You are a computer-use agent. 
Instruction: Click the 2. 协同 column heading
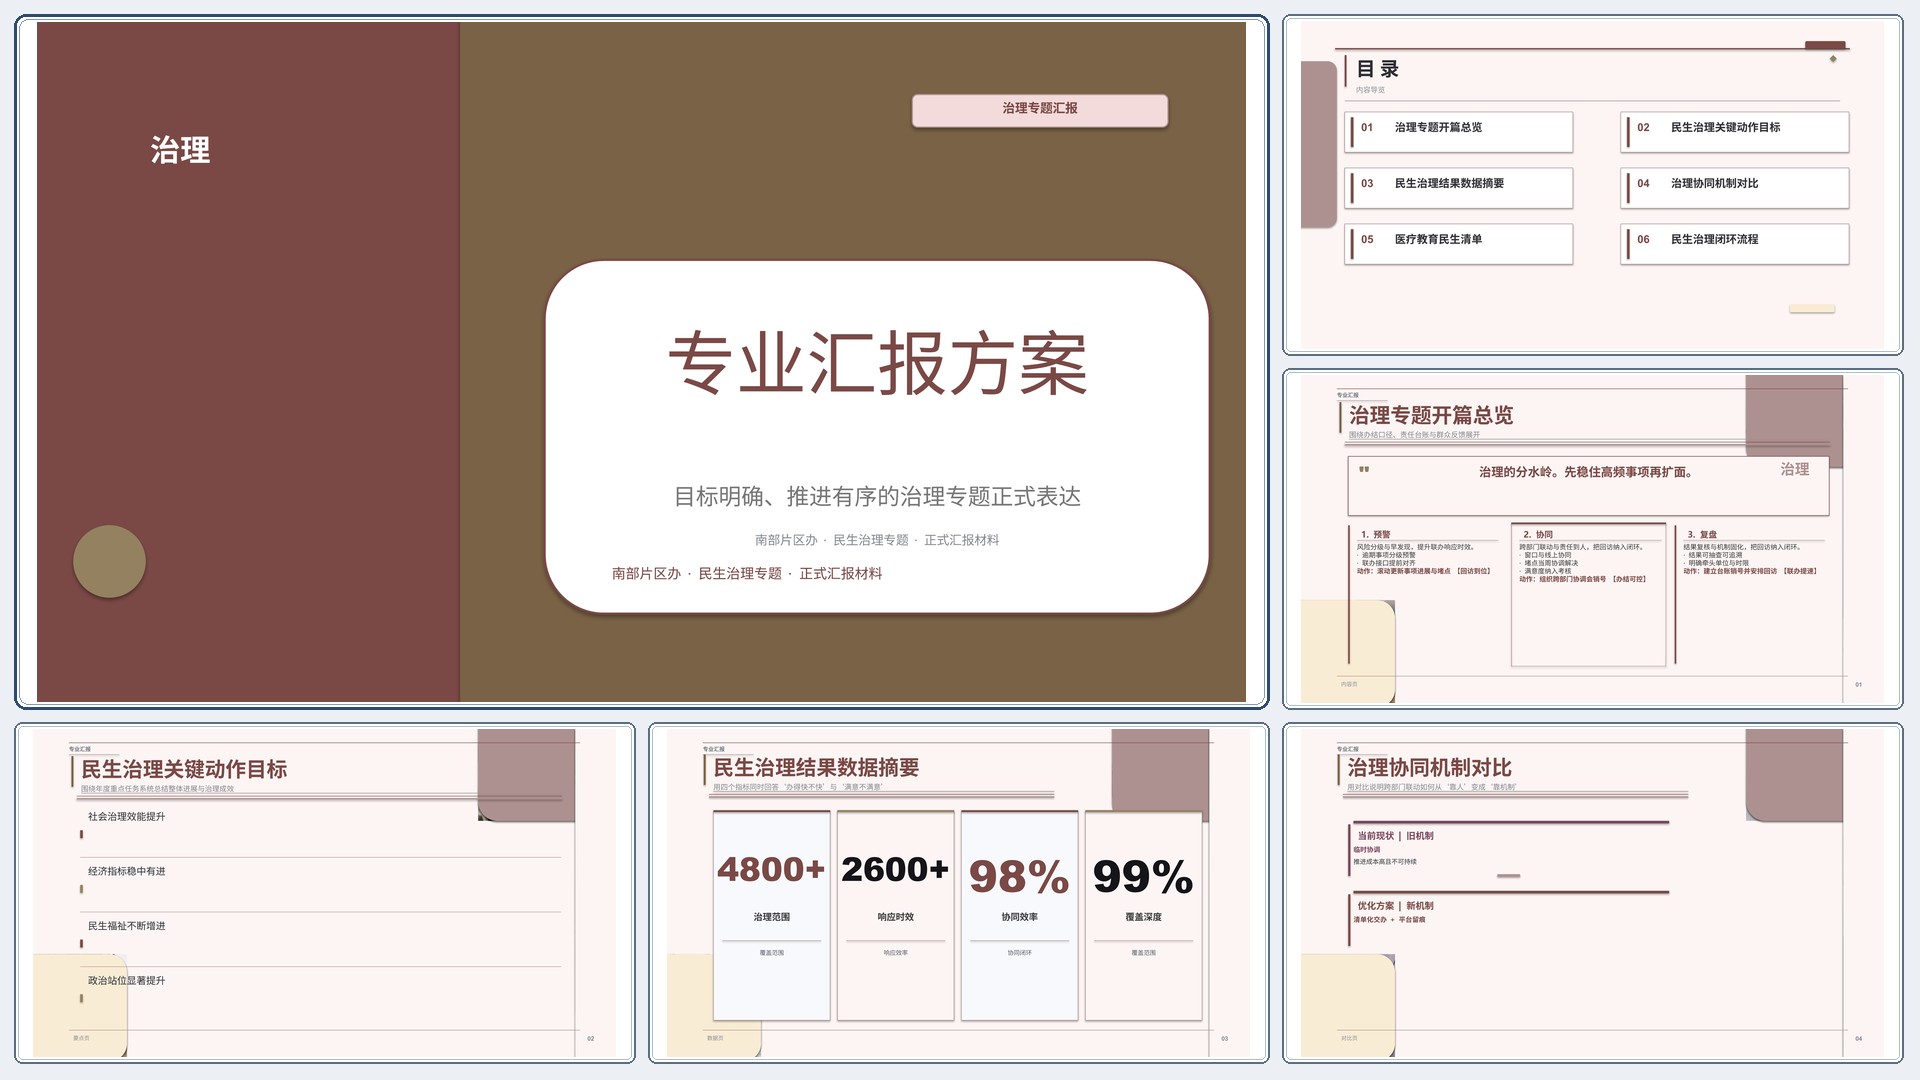pos(1538,535)
